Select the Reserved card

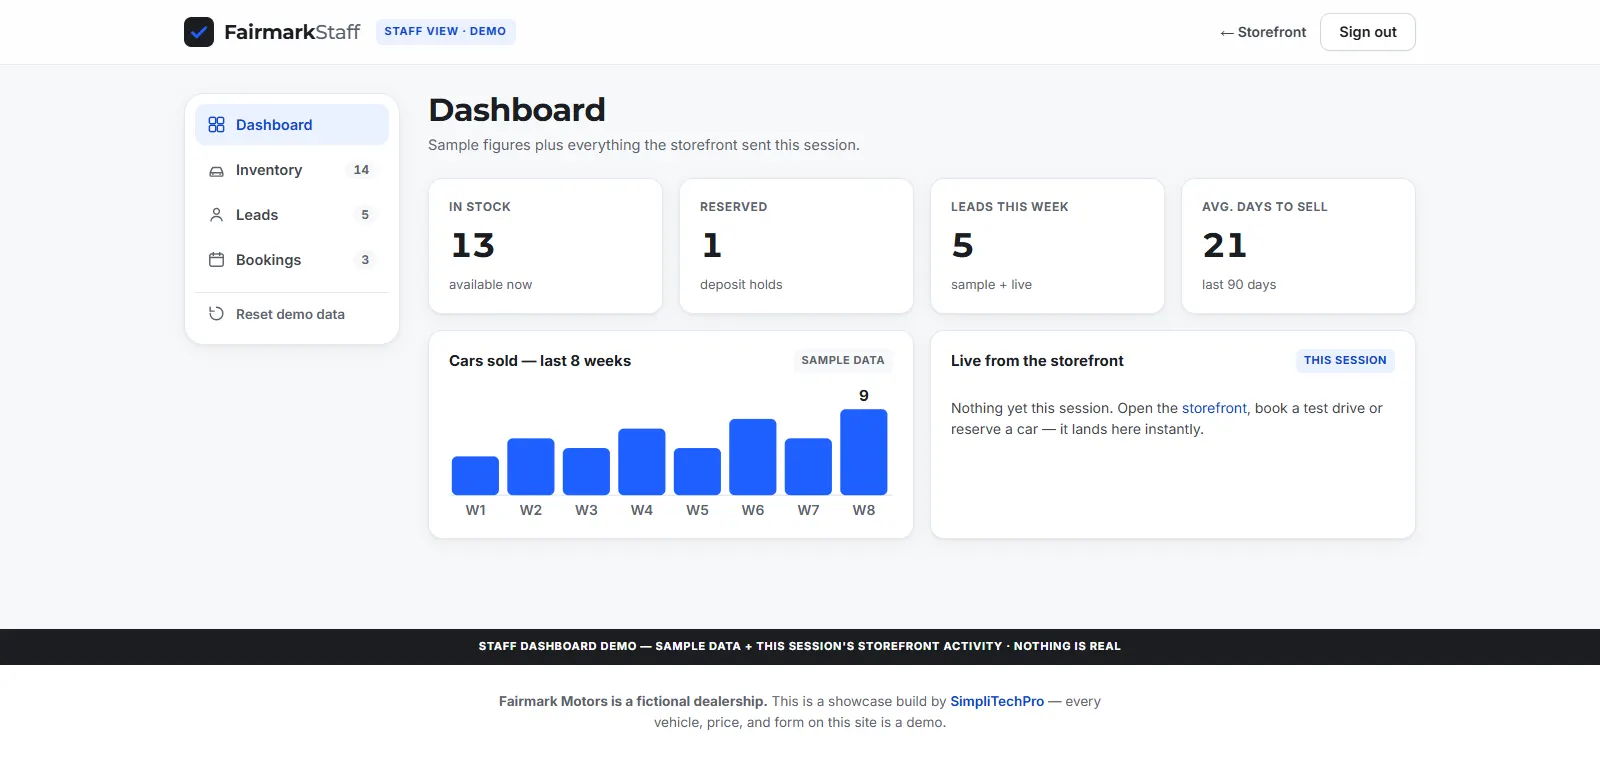[x=797, y=246]
